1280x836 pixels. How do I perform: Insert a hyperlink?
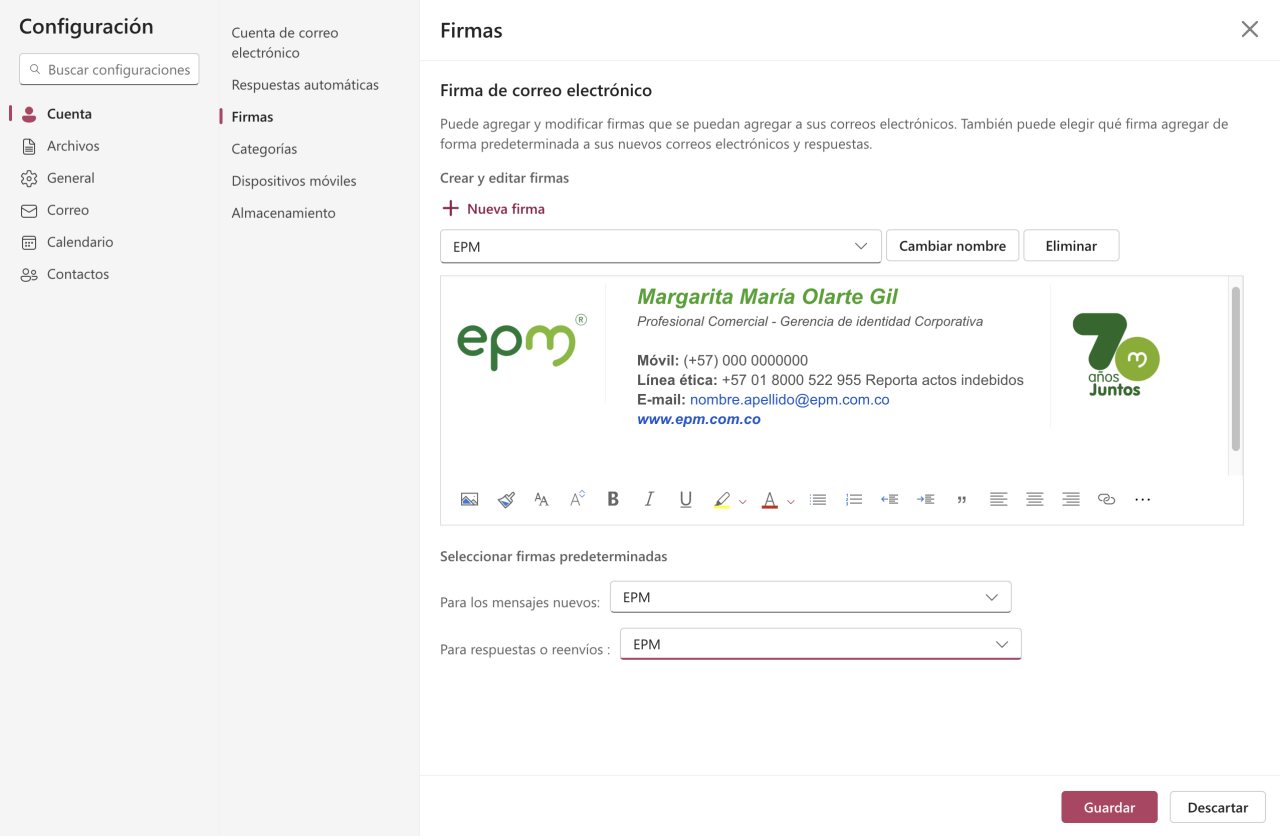click(x=1106, y=499)
